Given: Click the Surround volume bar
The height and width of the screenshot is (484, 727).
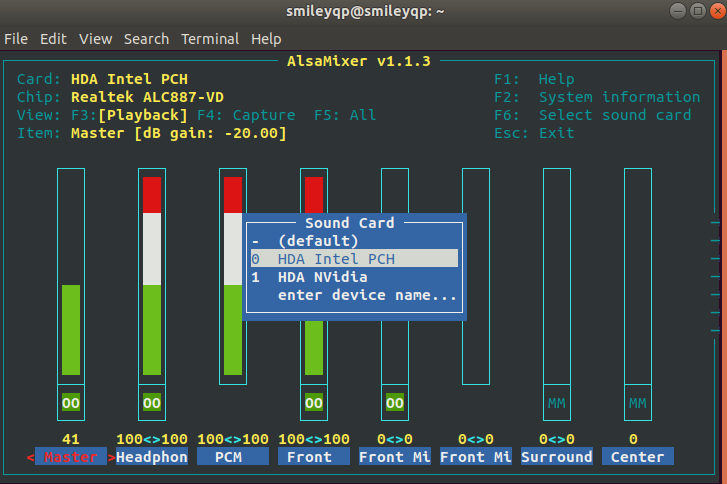Looking at the screenshot, I should tap(557, 276).
